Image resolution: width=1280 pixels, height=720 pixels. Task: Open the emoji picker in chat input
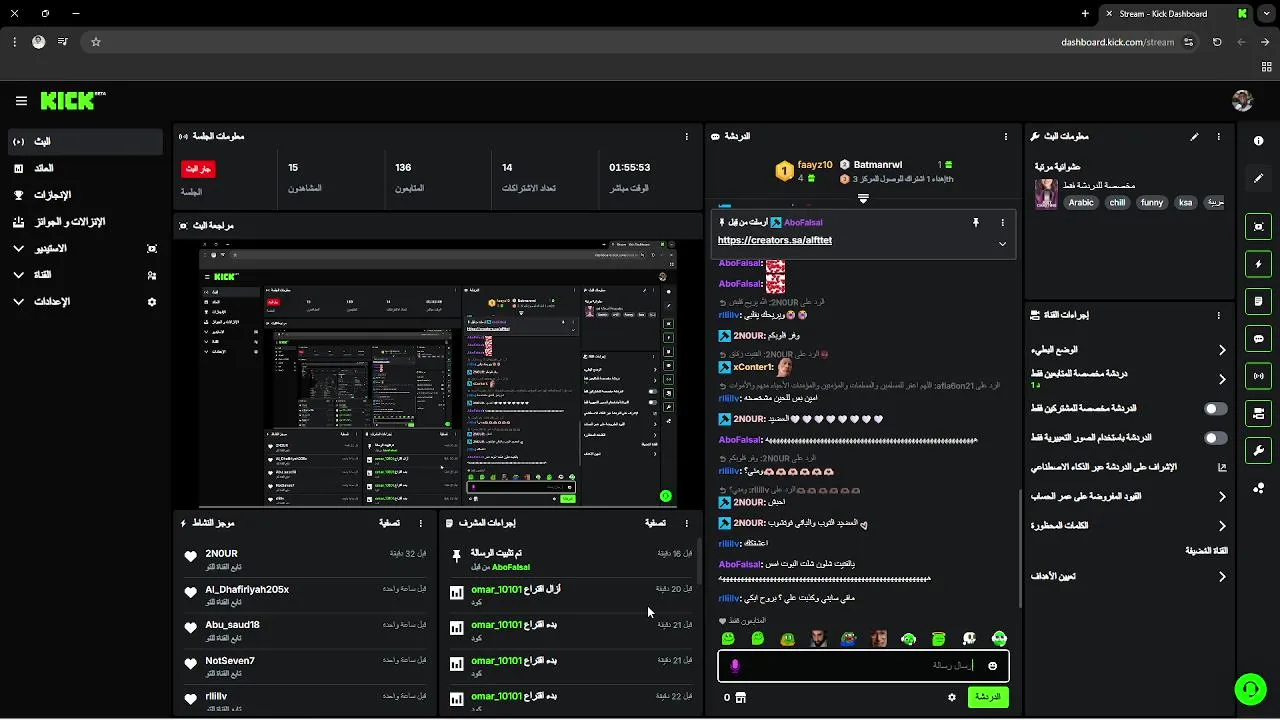click(992, 666)
